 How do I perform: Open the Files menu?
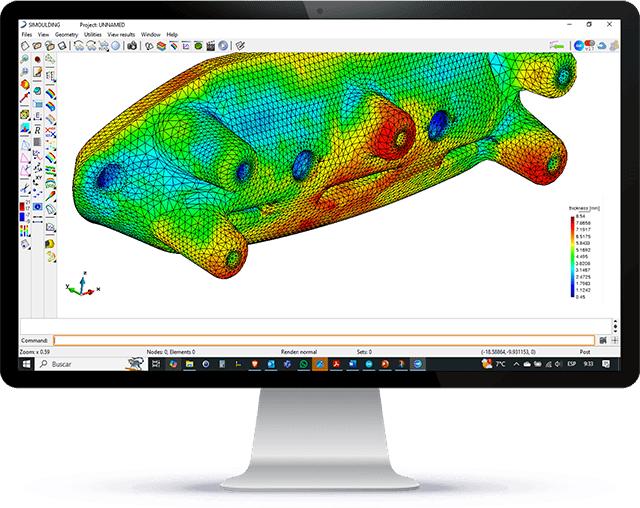tap(27, 34)
